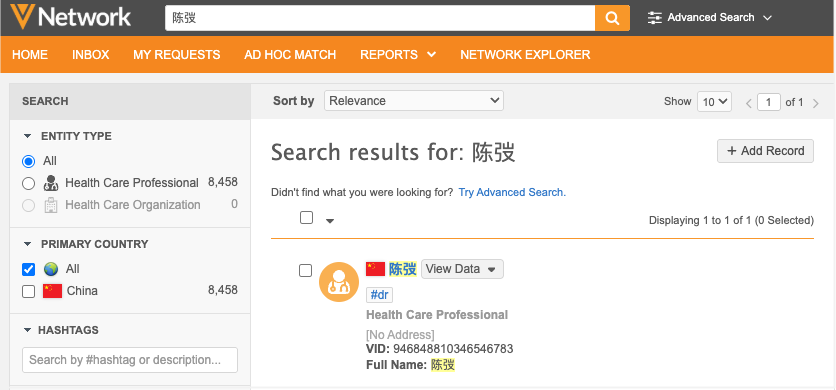Go to previous results page arrow
This screenshot has height=390, width=836.
pos(749,103)
